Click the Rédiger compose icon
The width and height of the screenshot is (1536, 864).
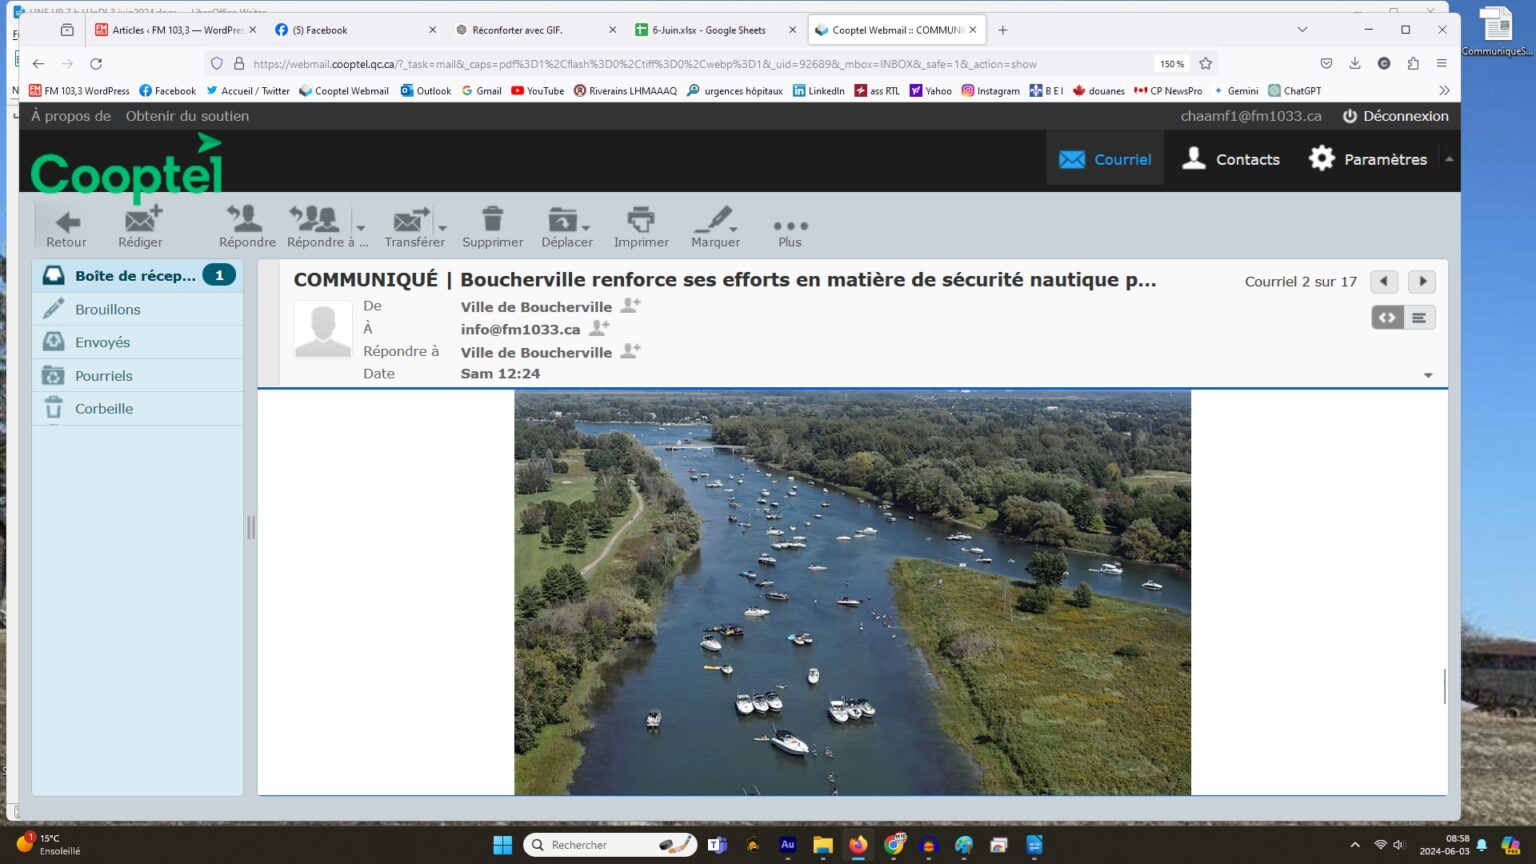141,221
